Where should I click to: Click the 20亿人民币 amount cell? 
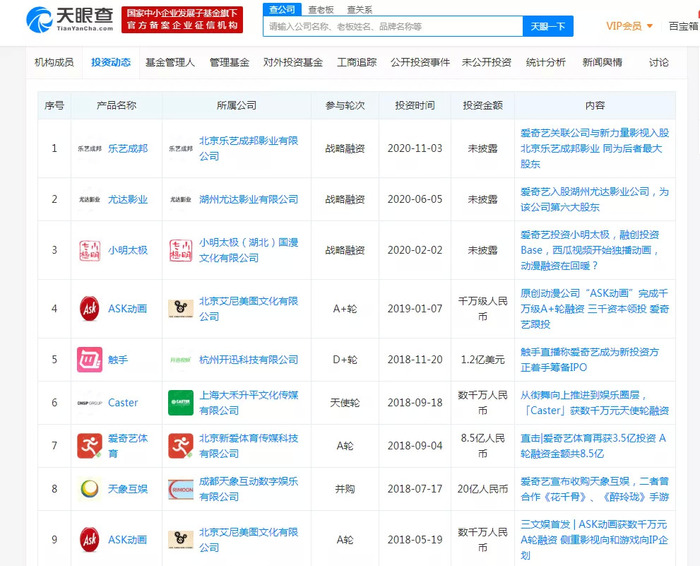coord(483,489)
